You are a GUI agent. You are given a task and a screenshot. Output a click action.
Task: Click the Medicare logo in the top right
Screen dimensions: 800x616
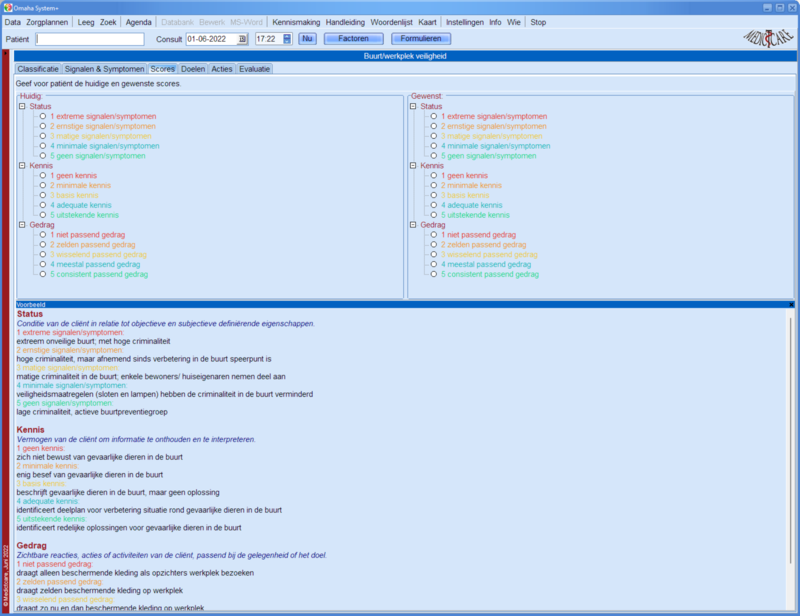(766, 37)
